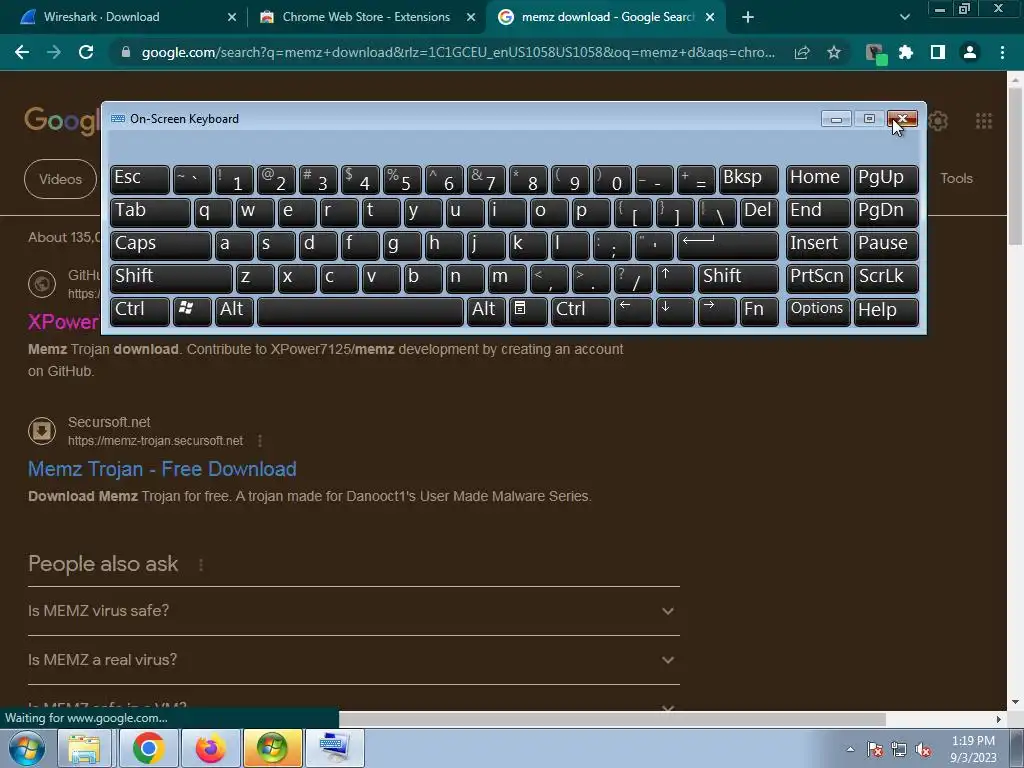Screen dimensions: 1024x768
Task: Show hidden tray icons arrow
Action: click(x=850, y=749)
